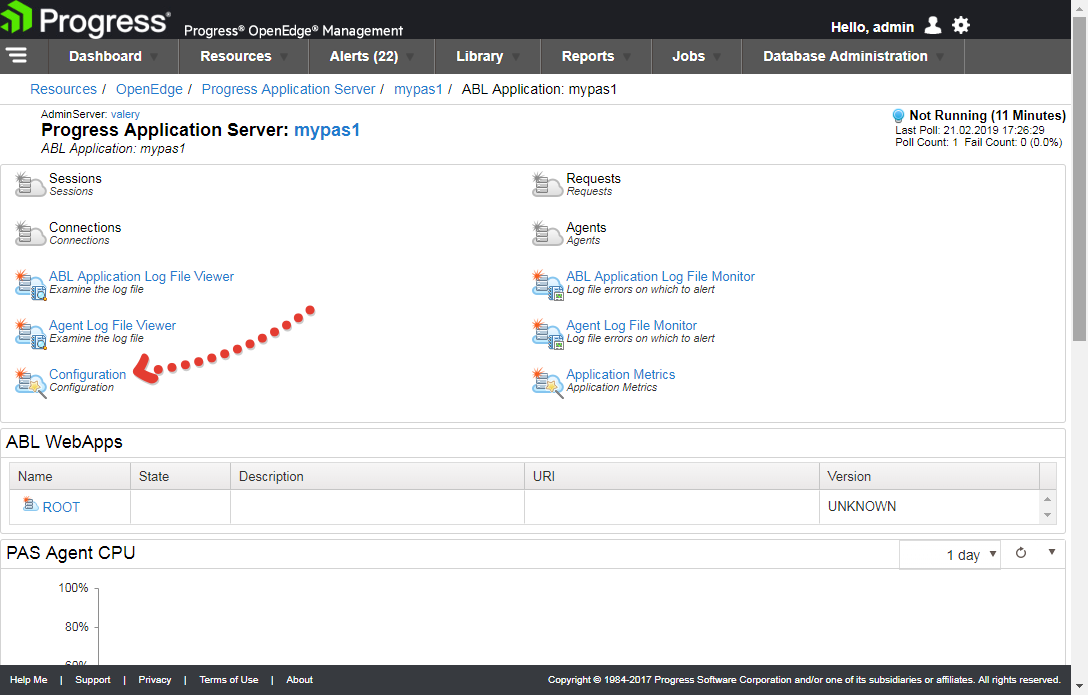The height and width of the screenshot is (695, 1088).
Task: Open the Configuration link
Action: [x=88, y=374]
